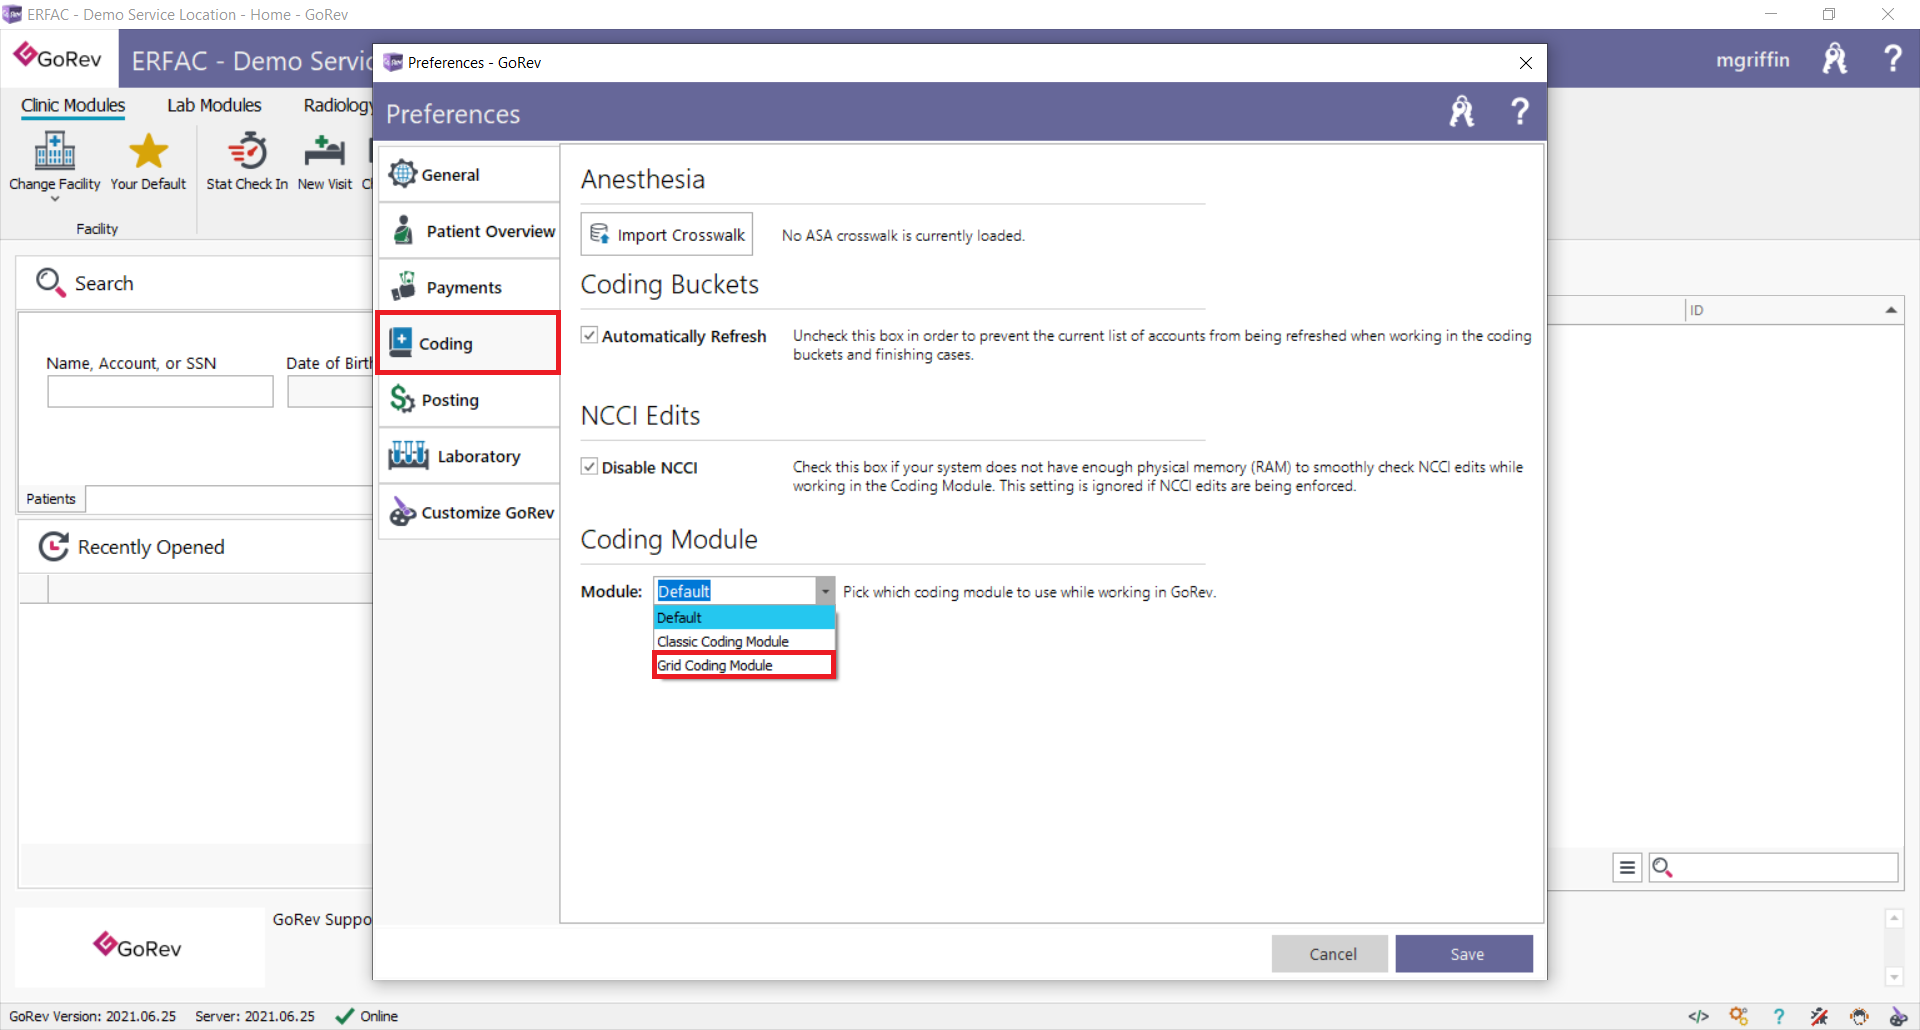Viewport: 1920px width, 1030px height.
Task: Open the Module dropdown arrow
Action: click(825, 591)
